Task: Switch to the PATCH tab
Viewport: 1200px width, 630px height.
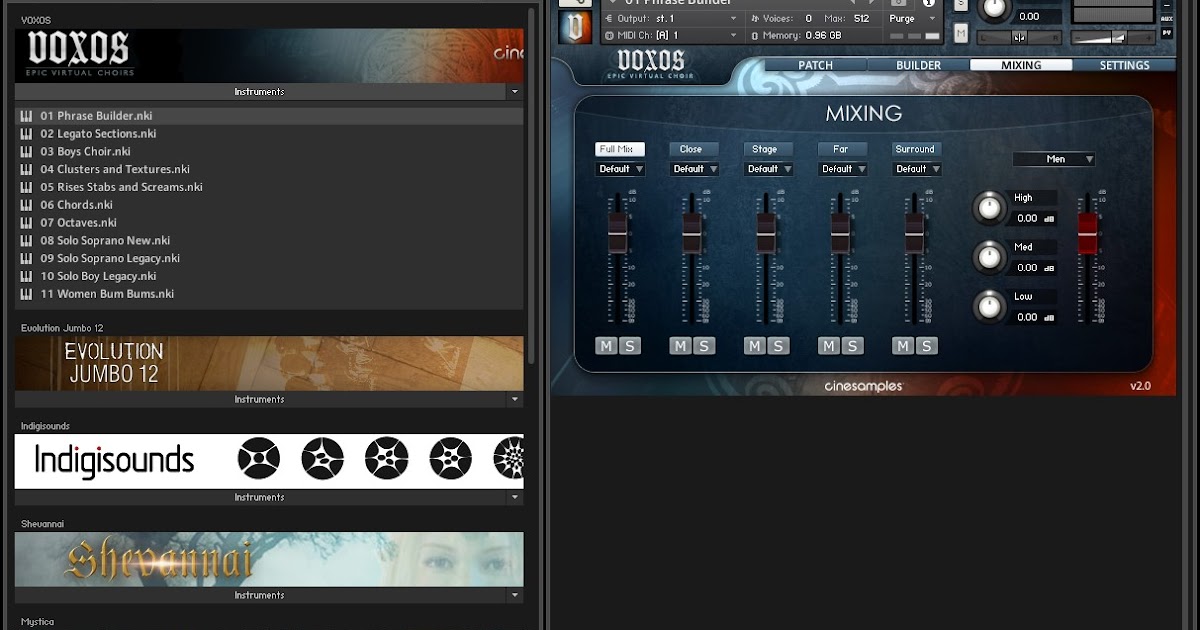Action: coord(815,65)
